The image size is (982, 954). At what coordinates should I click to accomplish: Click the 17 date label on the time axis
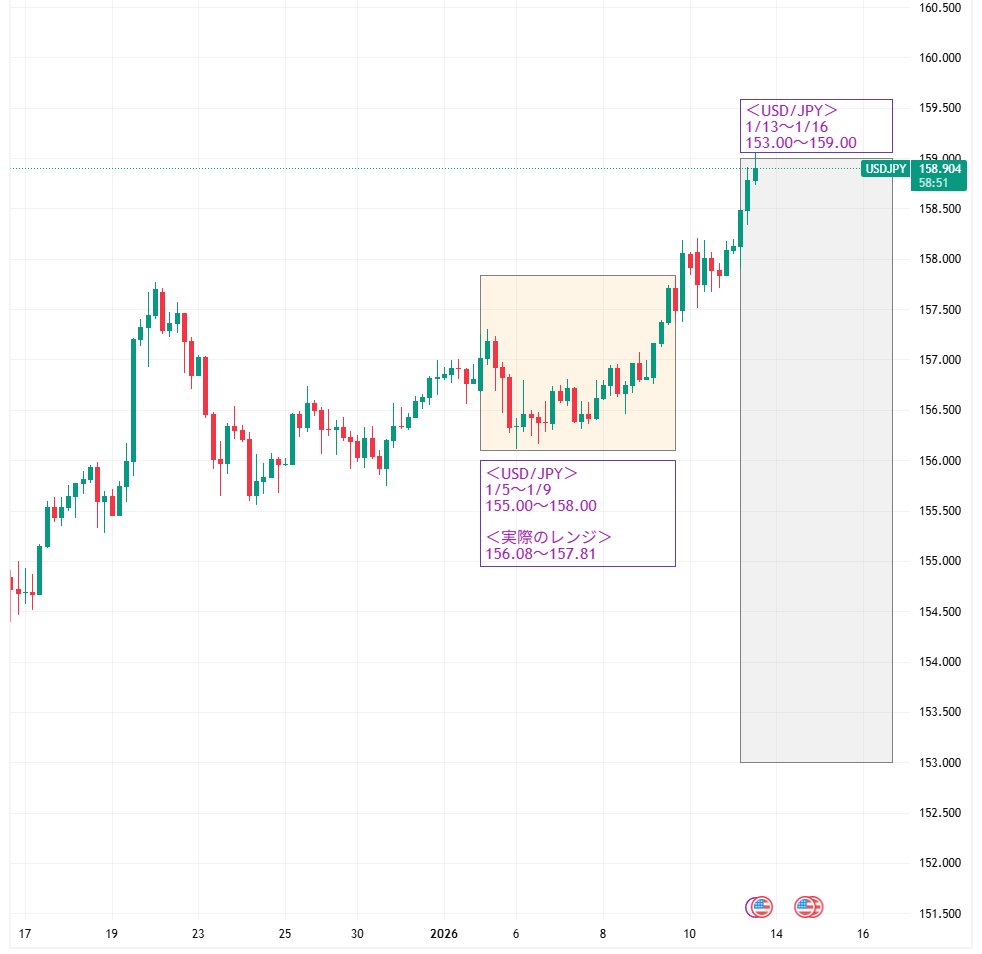pos(25,934)
